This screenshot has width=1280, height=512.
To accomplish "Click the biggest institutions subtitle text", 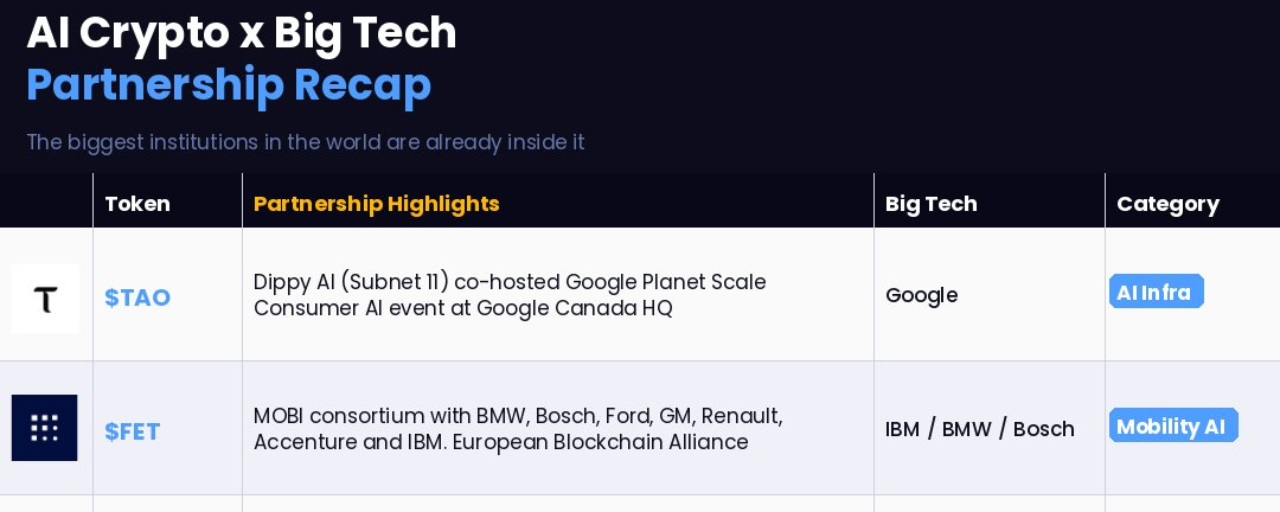I will pos(305,142).
